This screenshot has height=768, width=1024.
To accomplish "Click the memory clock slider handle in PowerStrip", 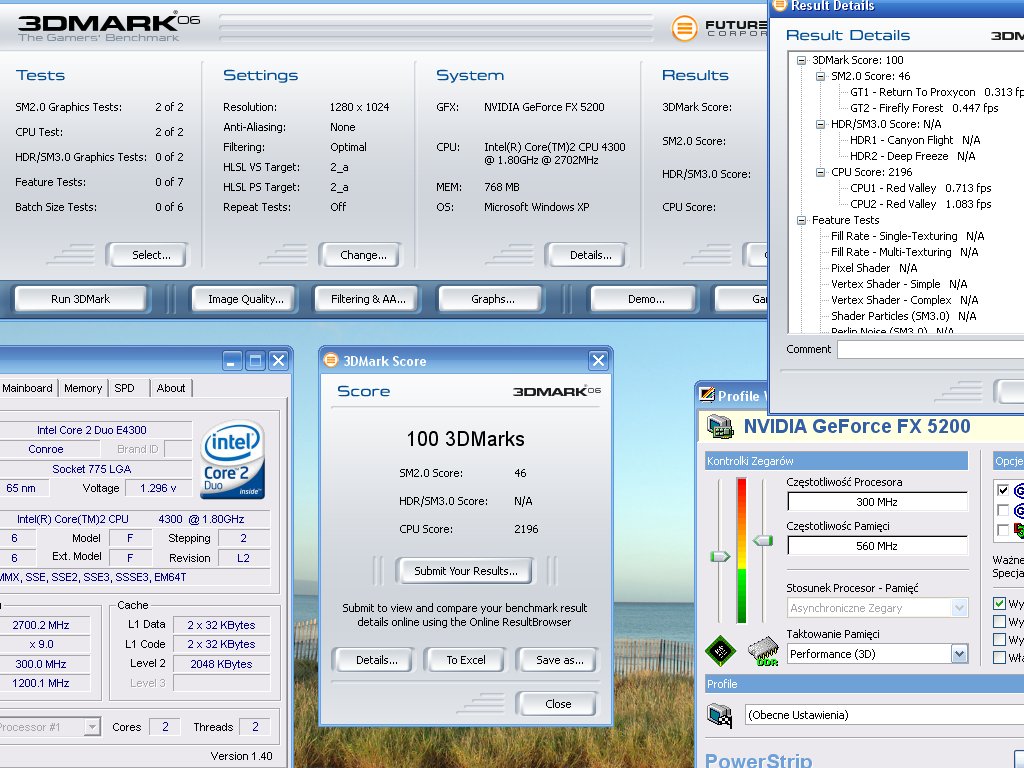I will pyautogui.click(x=763, y=540).
